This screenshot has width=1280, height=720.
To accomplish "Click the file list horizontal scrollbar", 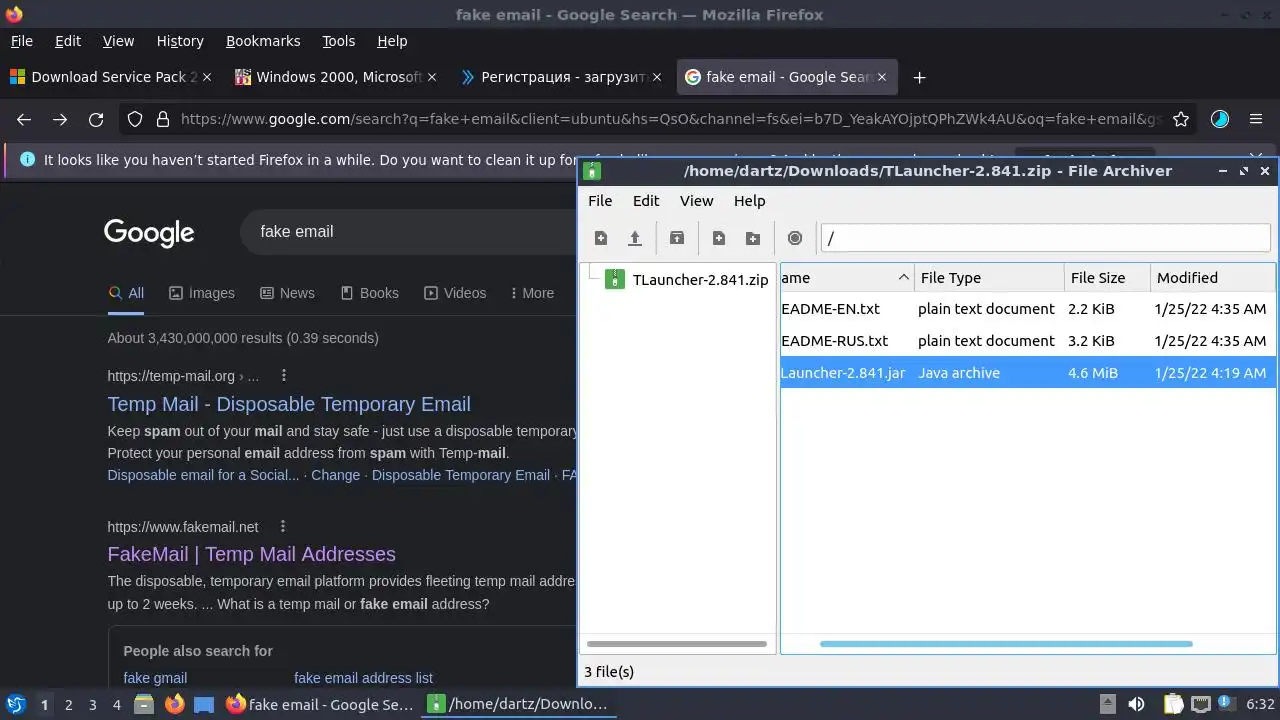I will coord(1006,644).
